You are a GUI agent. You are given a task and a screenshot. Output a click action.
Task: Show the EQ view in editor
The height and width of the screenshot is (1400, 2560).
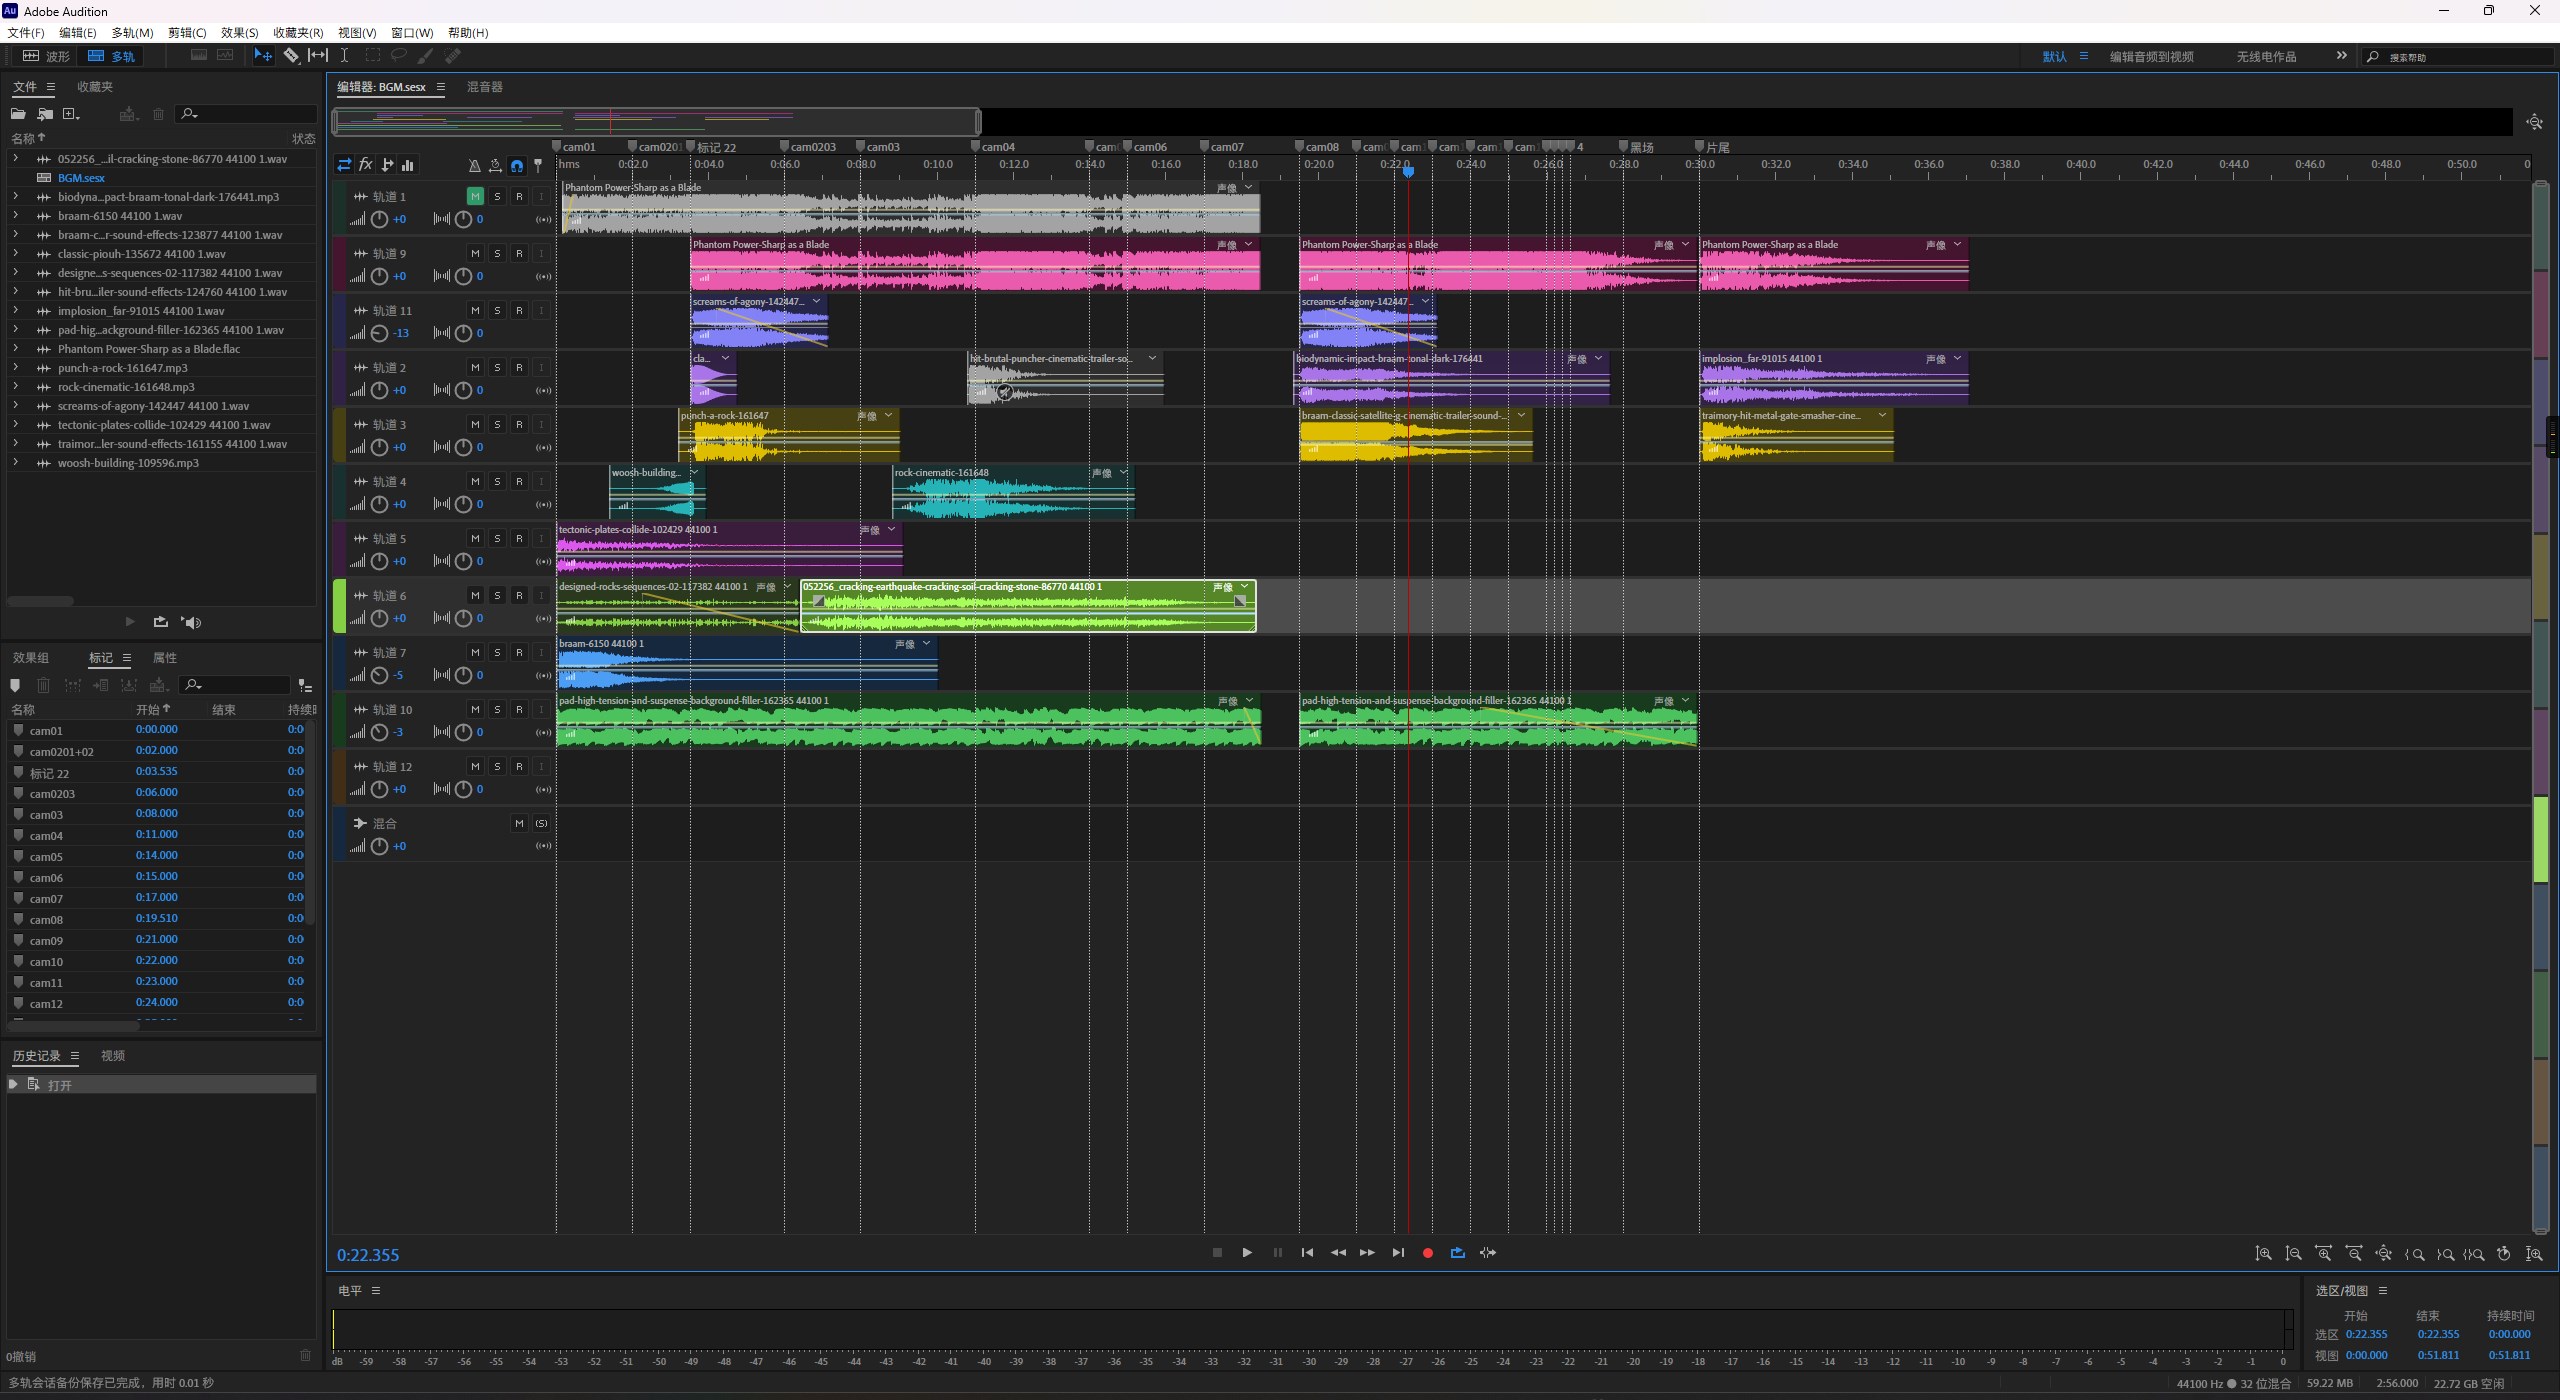tap(408, 165)
